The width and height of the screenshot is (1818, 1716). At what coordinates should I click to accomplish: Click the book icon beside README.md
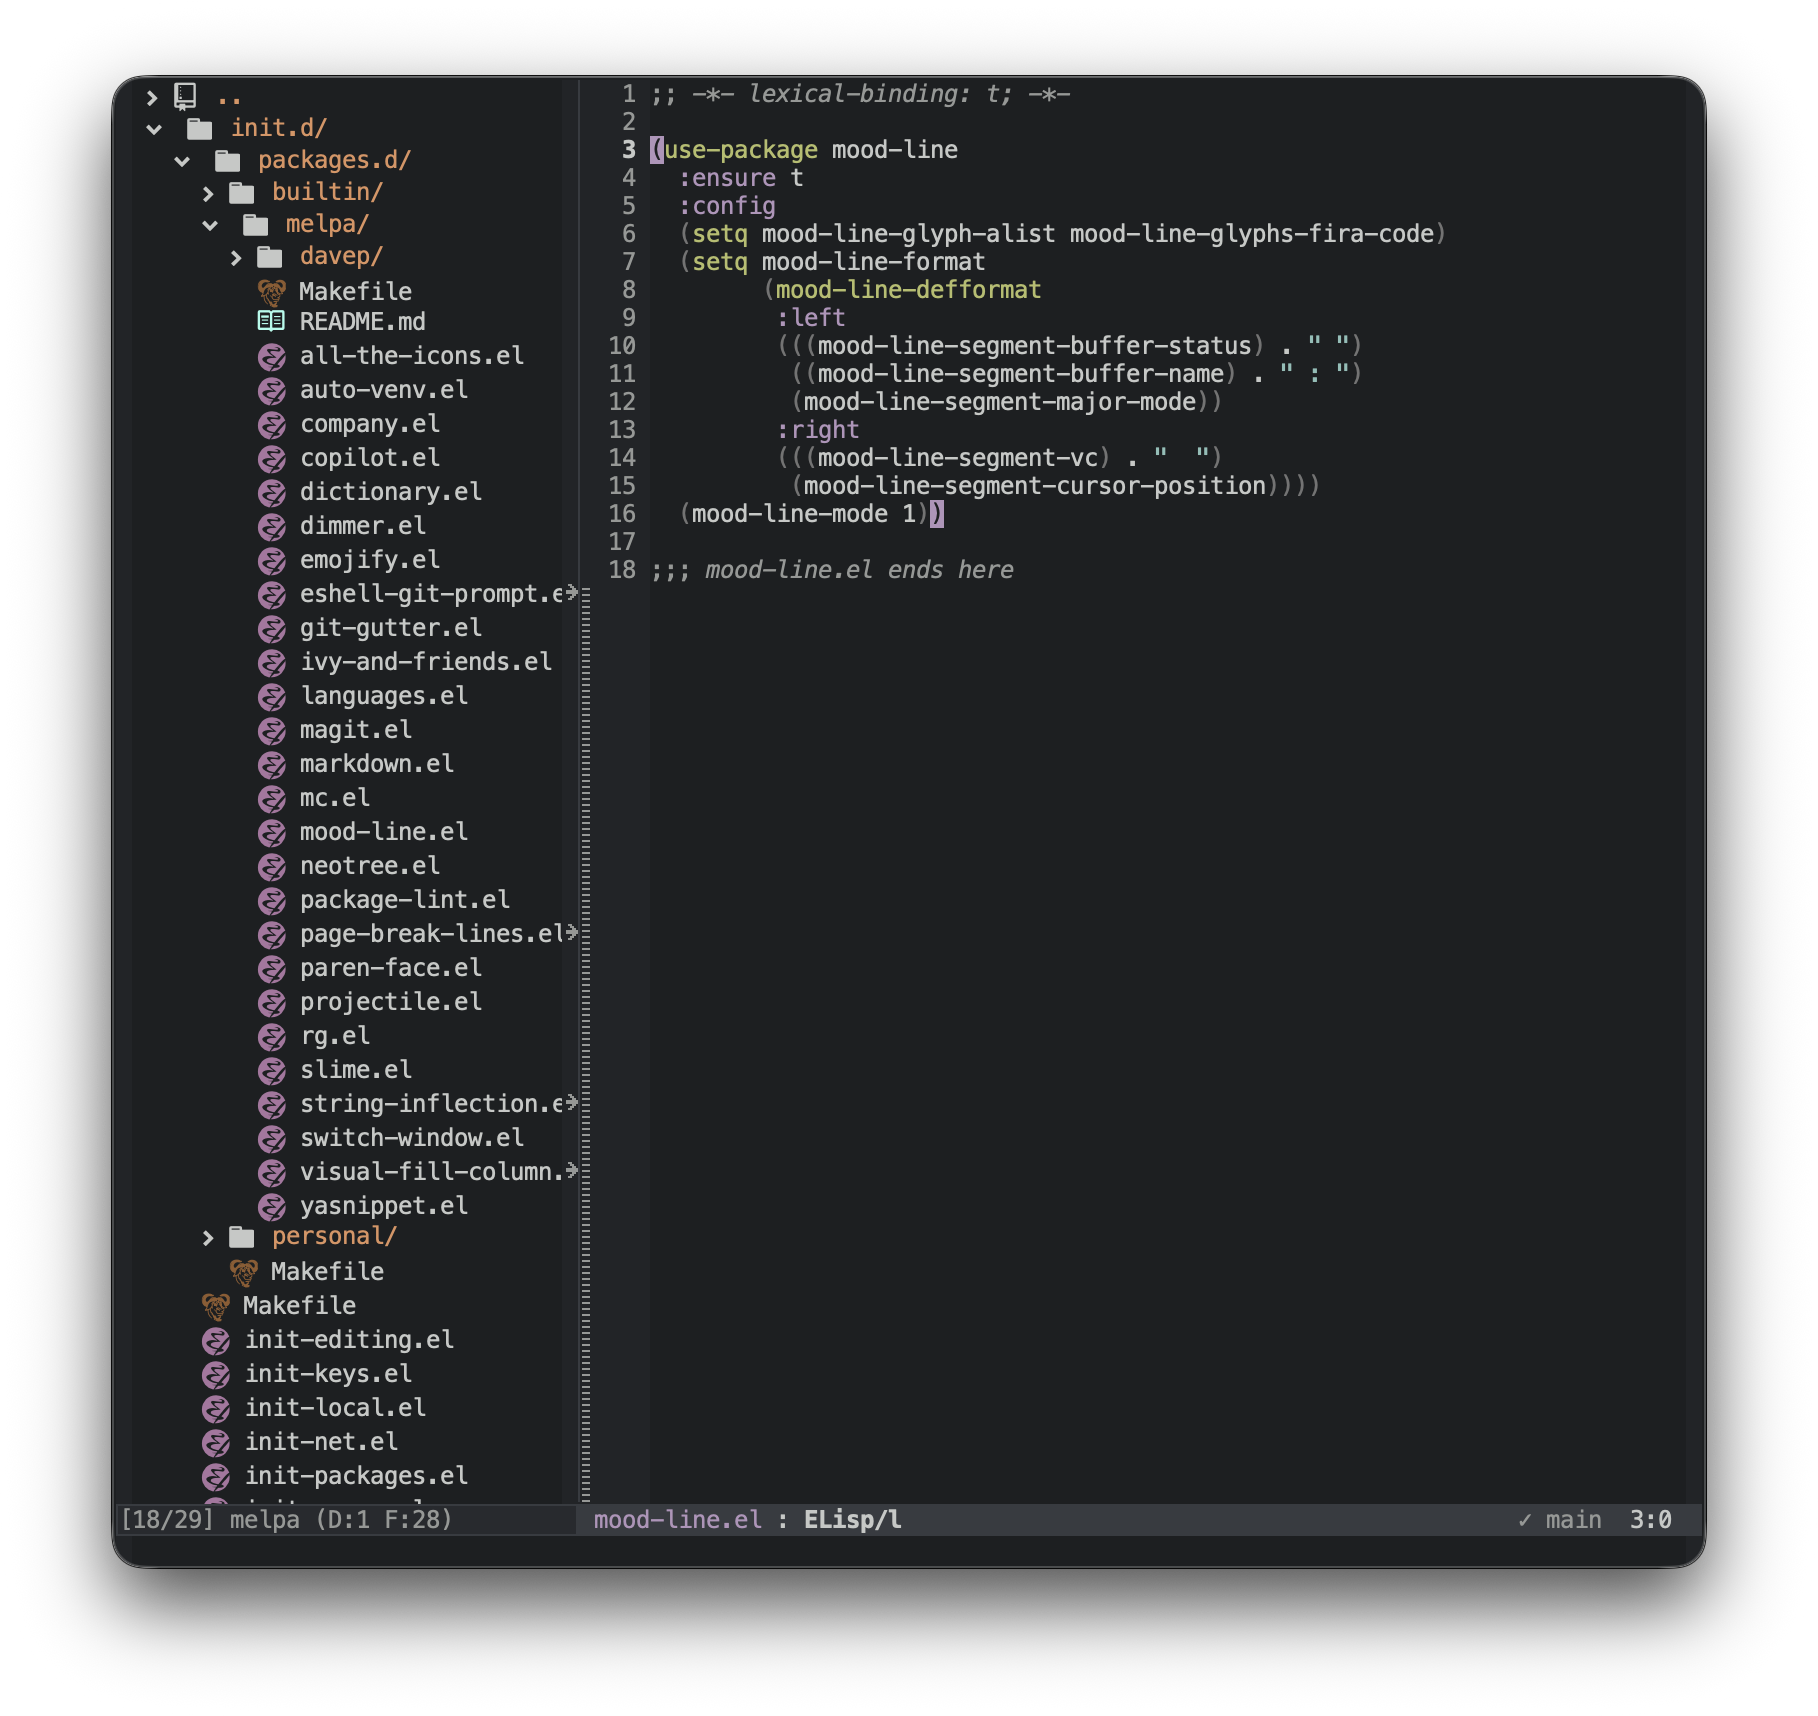pyautogui.click(x=271, y=321)
